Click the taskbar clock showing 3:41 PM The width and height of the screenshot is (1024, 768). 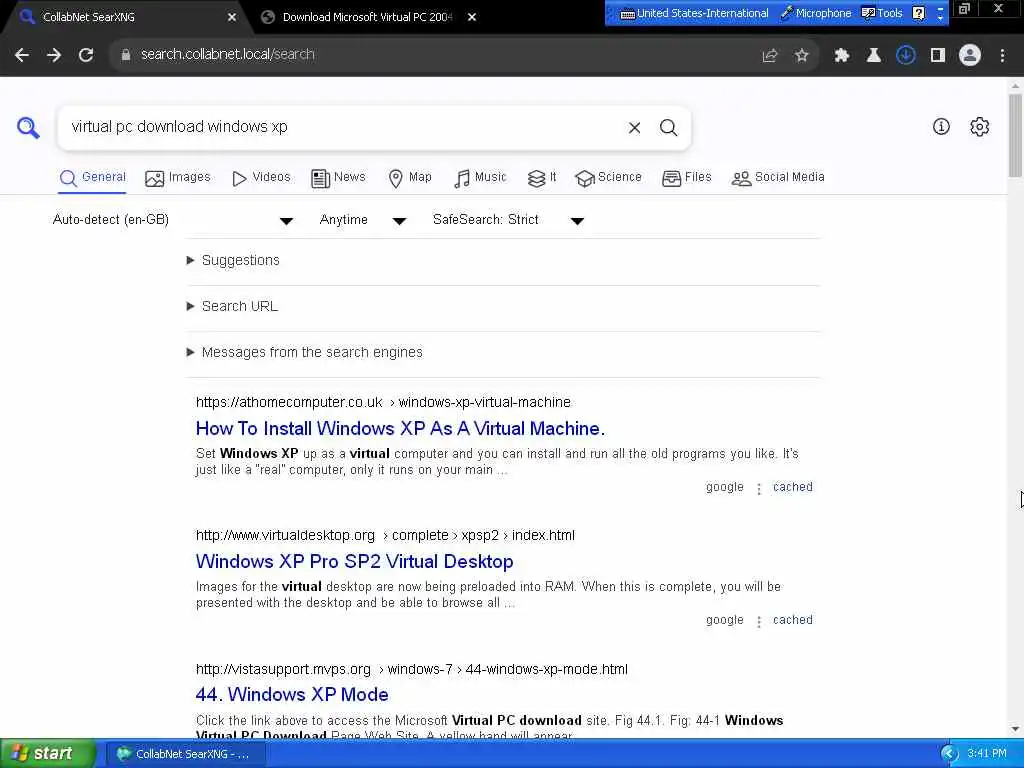pyautogui.click(x=987, y=754)
